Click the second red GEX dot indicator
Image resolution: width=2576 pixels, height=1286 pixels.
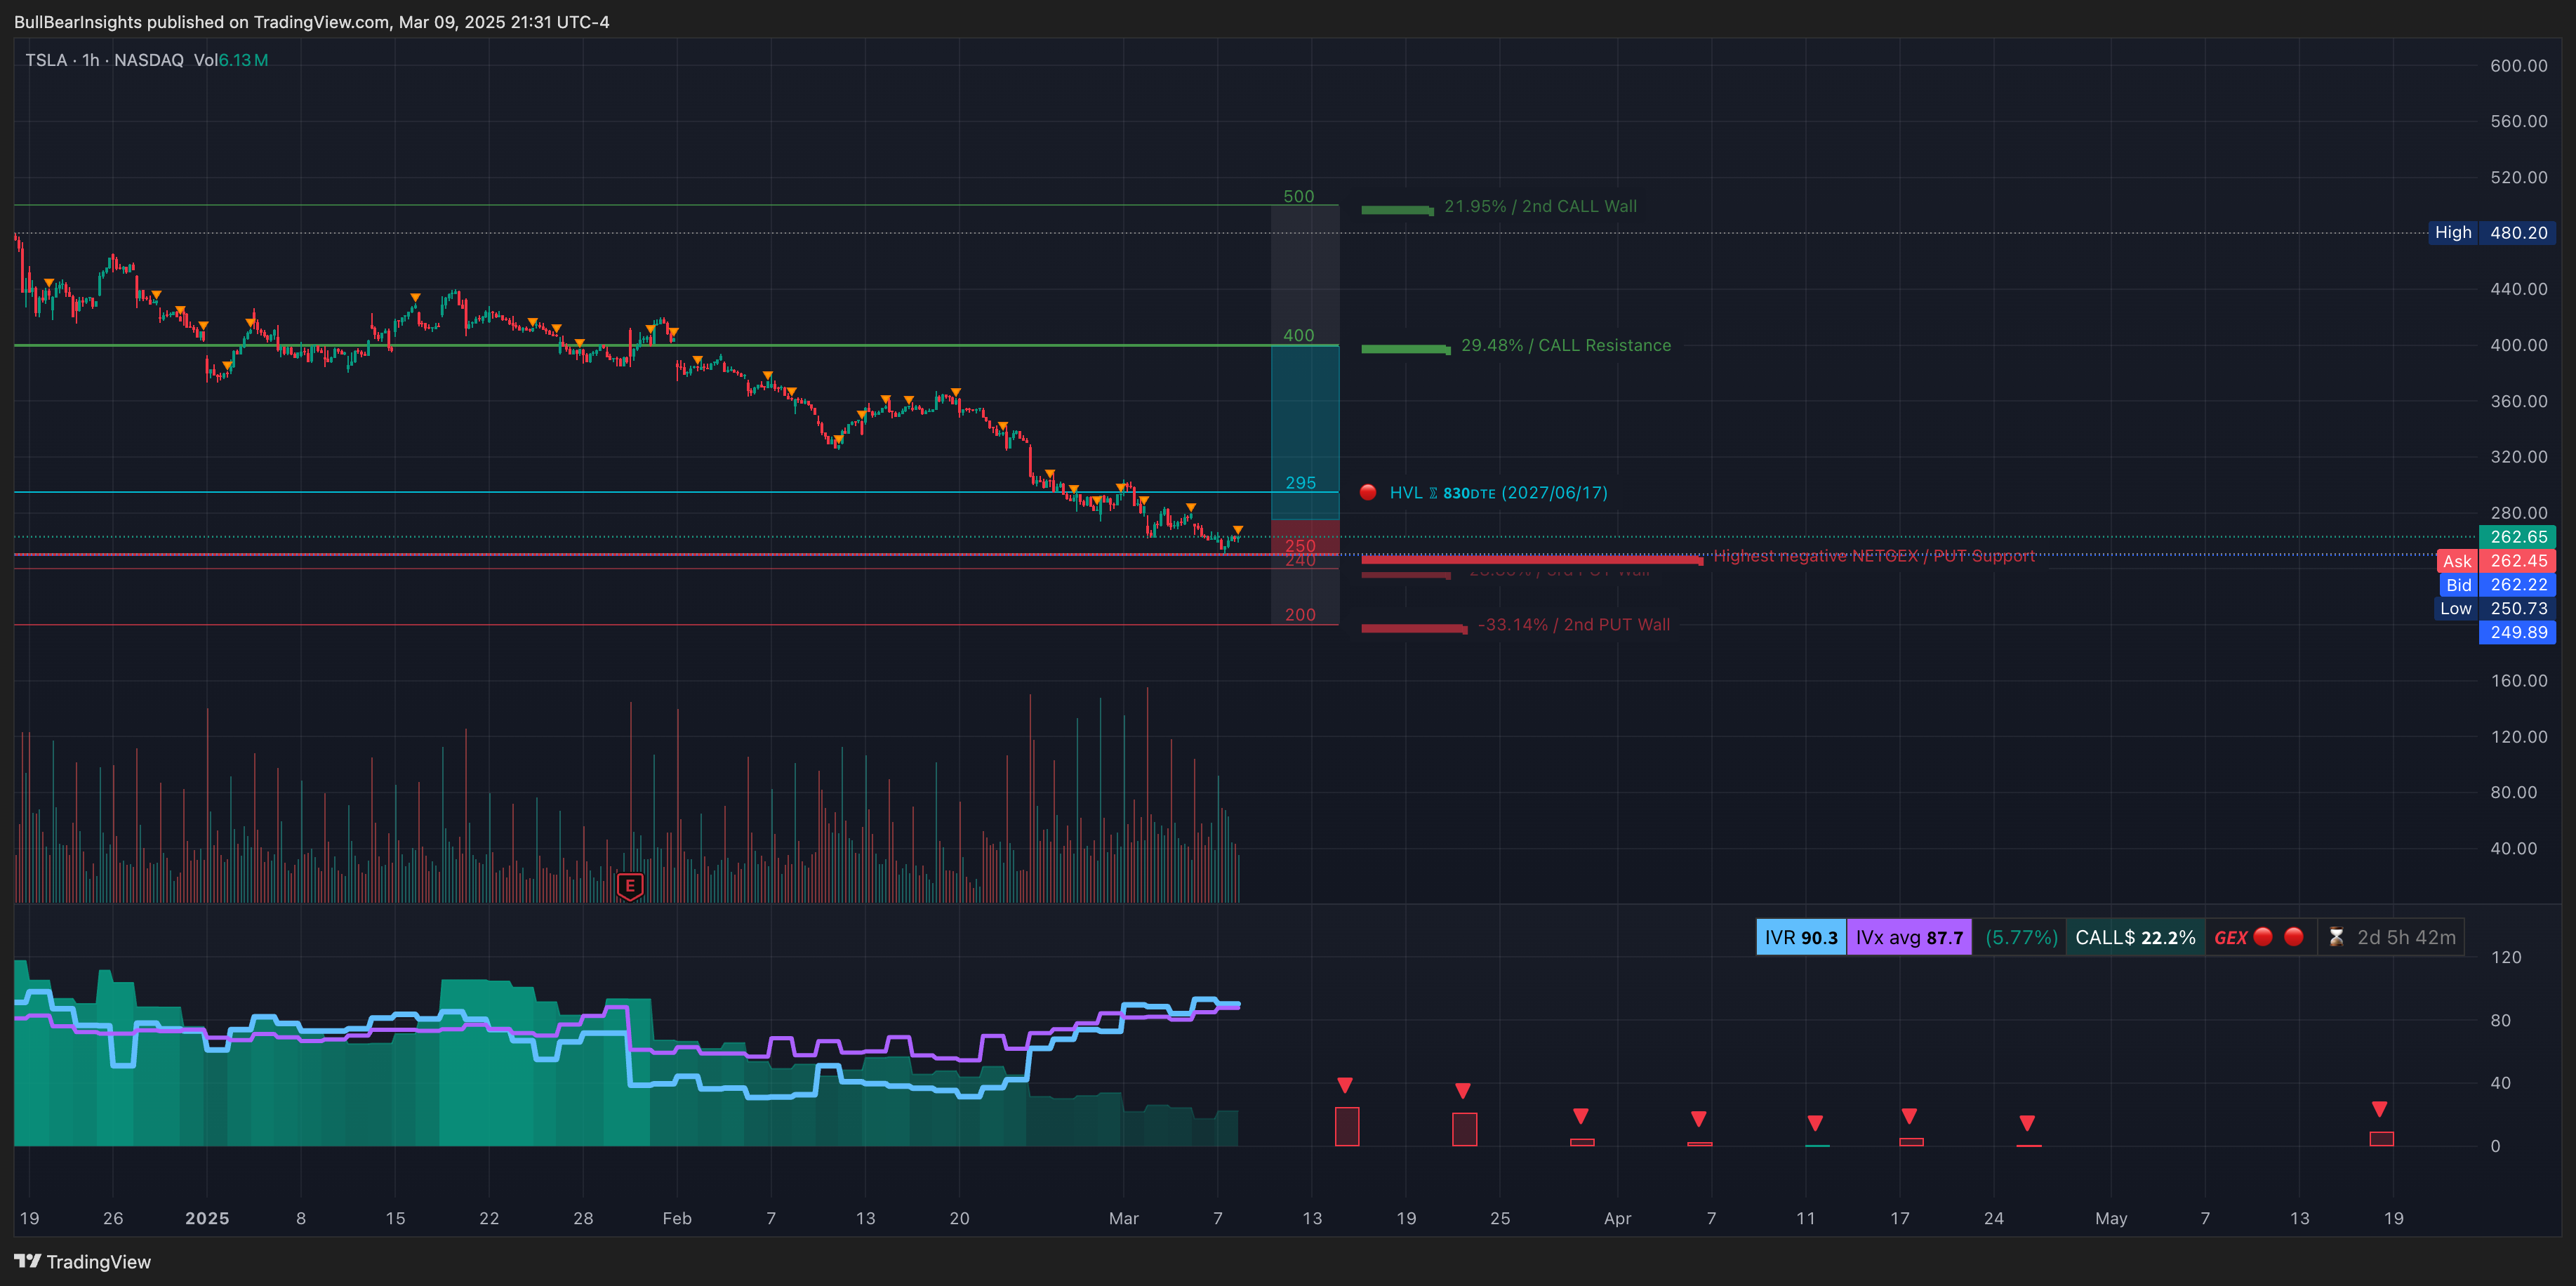coord(2294,937)
